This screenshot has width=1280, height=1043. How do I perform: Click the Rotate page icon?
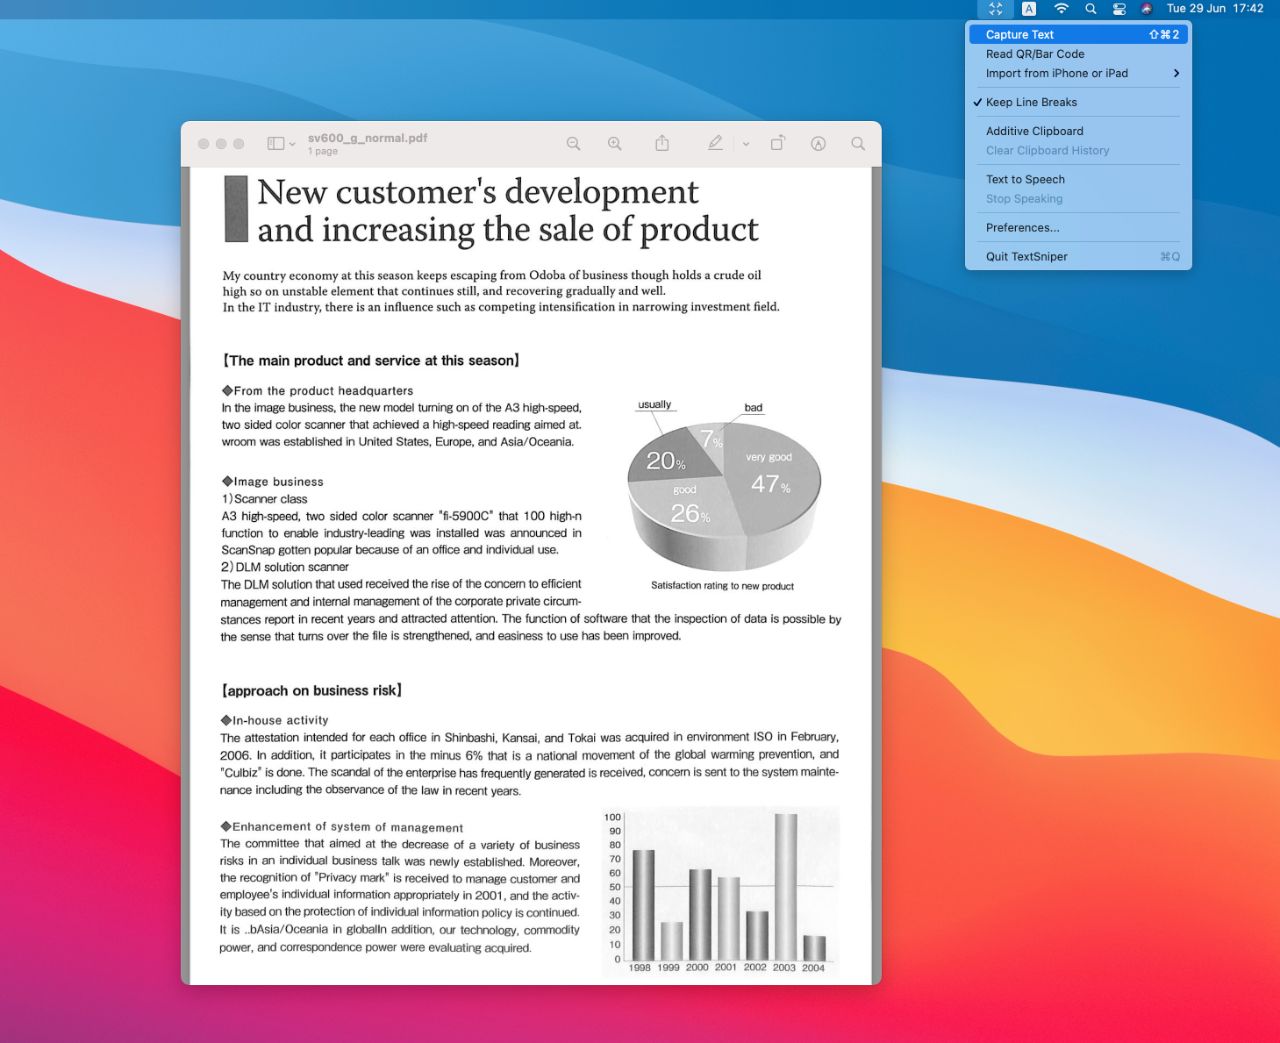777,143
